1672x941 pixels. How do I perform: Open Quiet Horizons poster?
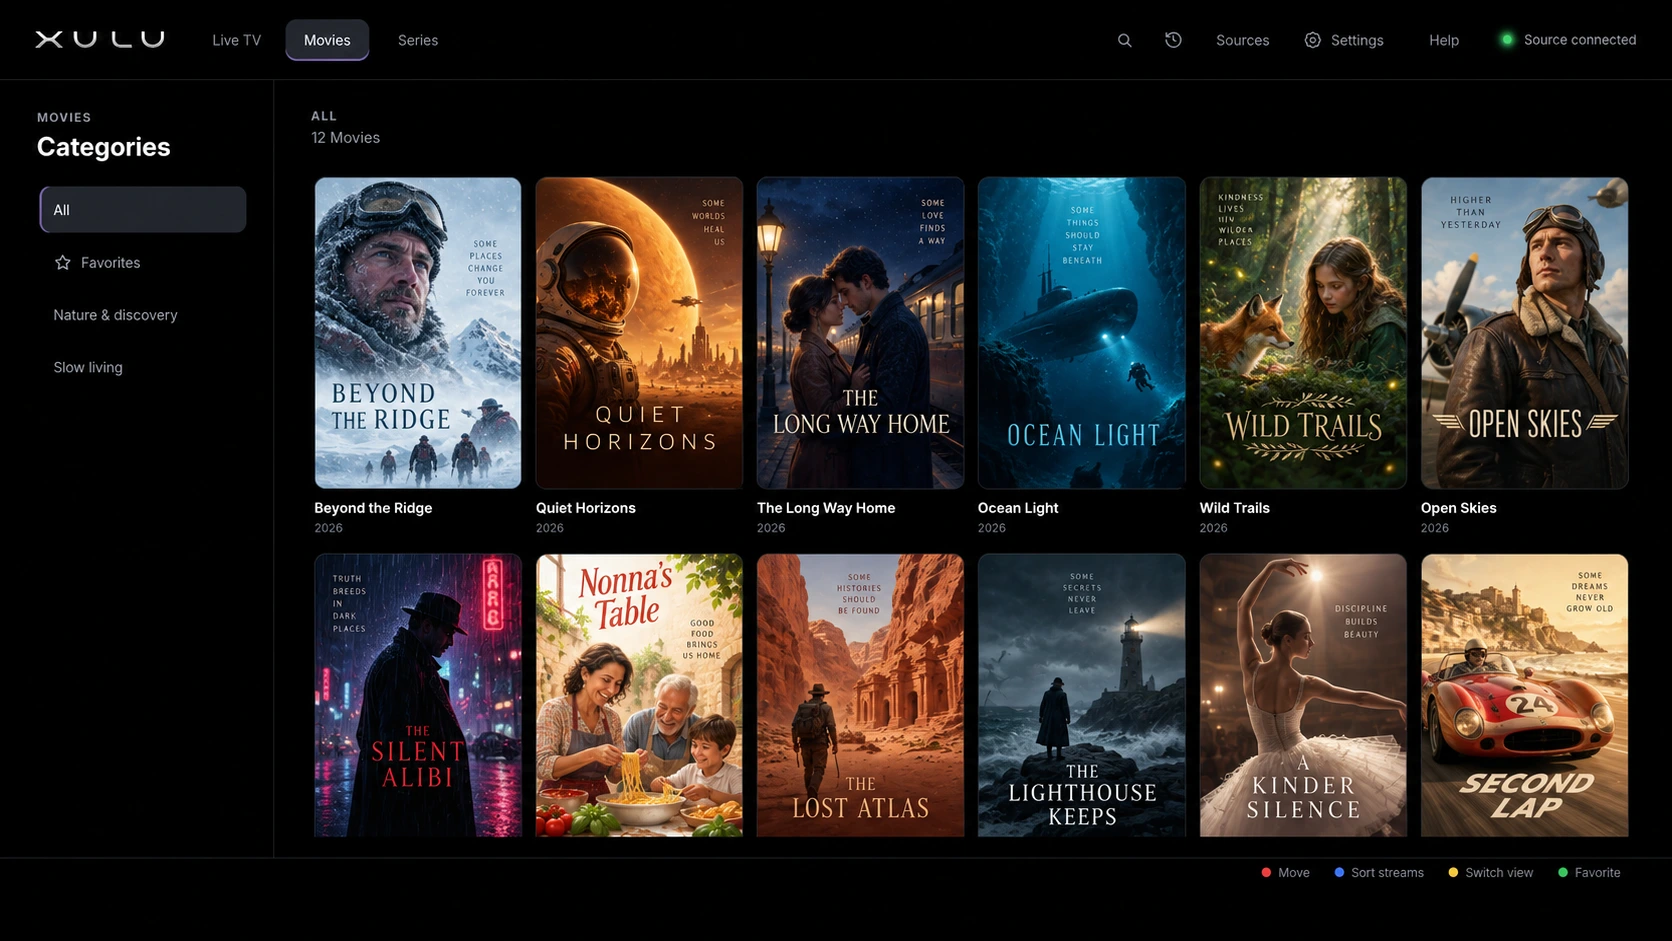(639, 333)
